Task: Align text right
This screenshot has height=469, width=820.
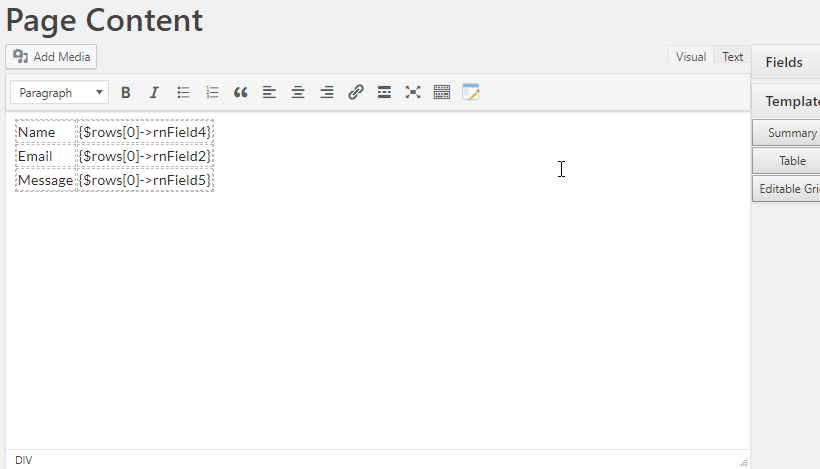Action: (x=327, y=93)
